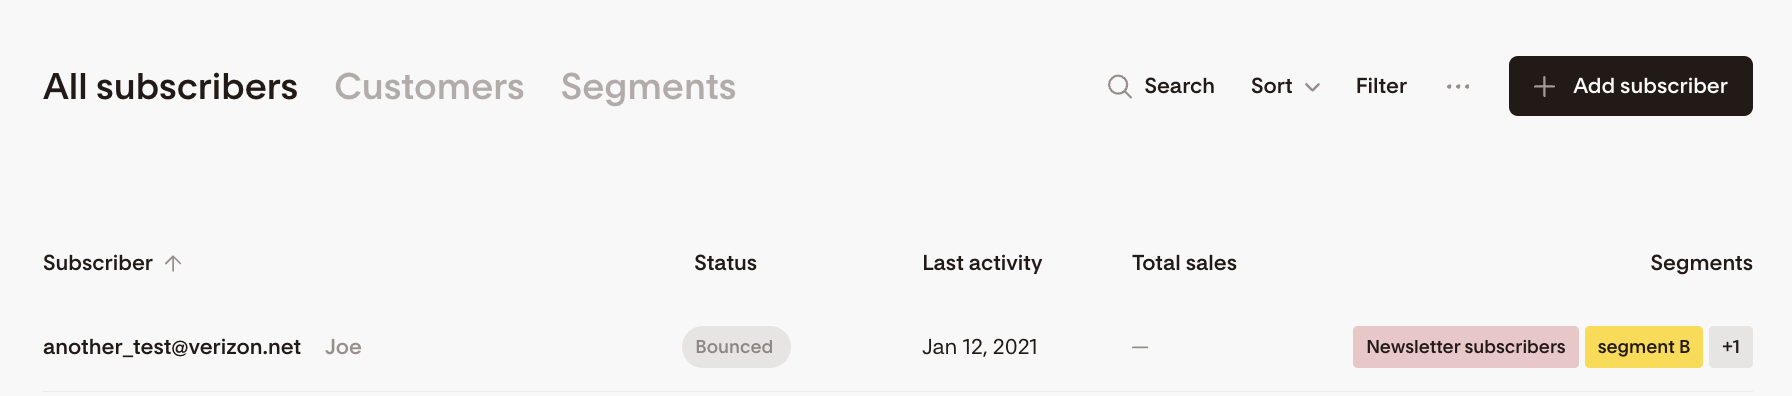Click the Bounced status badge
Image resolution: width=1792 pixels, height=396 pixels.
(x=736, y=347)
